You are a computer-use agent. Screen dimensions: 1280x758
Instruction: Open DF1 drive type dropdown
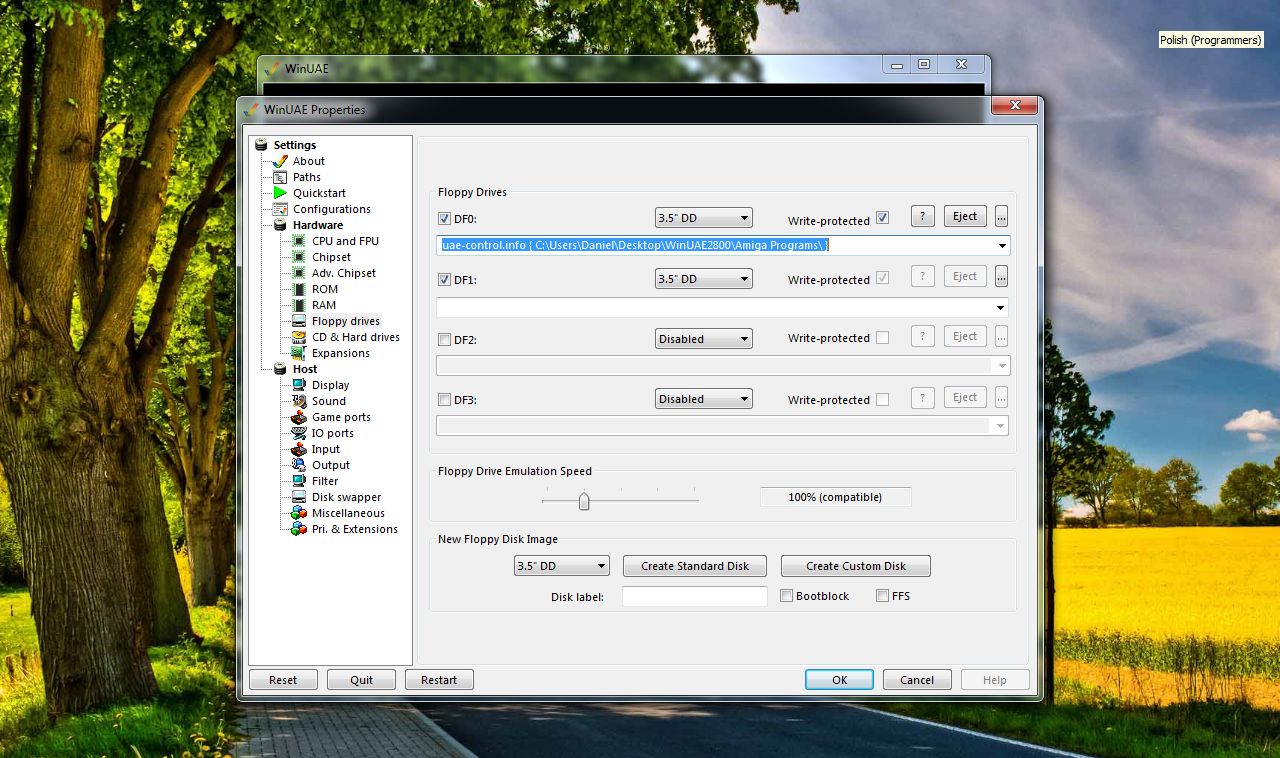point(703,279)
